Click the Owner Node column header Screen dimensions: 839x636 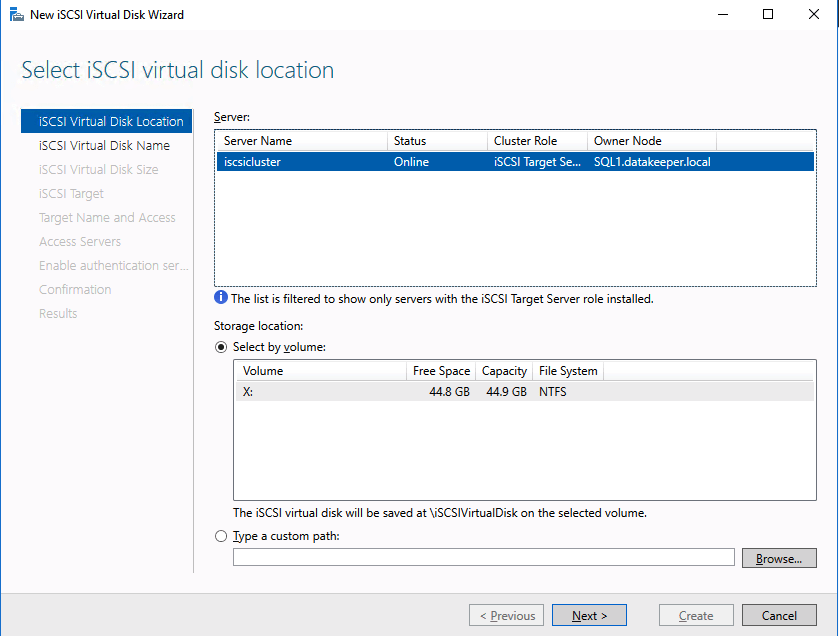pyautogui.click(x=650, y=141)
